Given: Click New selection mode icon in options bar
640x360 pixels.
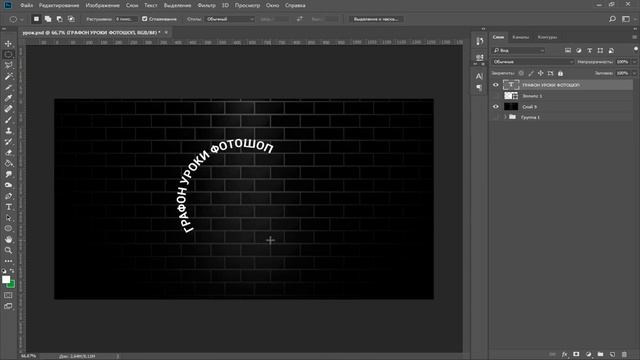Looking at the screenshot, I should click(x=36, y=19).
